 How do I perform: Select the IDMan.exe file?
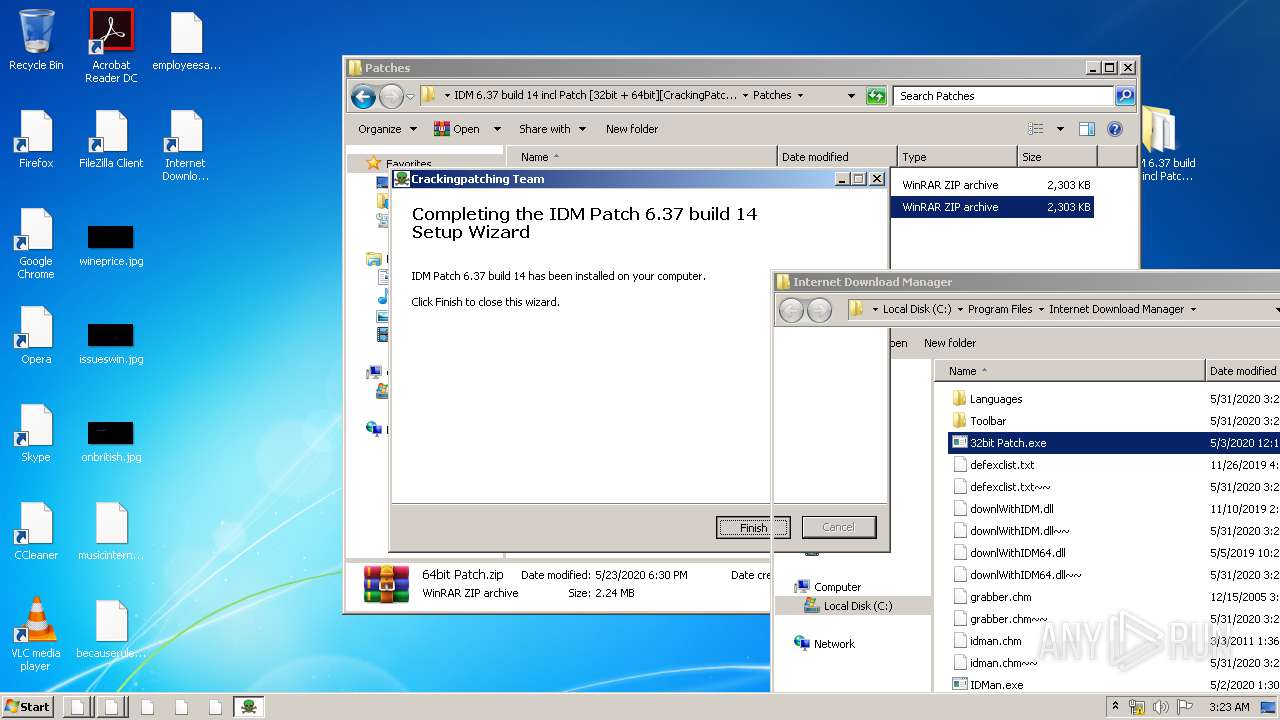tap(997, 685)
